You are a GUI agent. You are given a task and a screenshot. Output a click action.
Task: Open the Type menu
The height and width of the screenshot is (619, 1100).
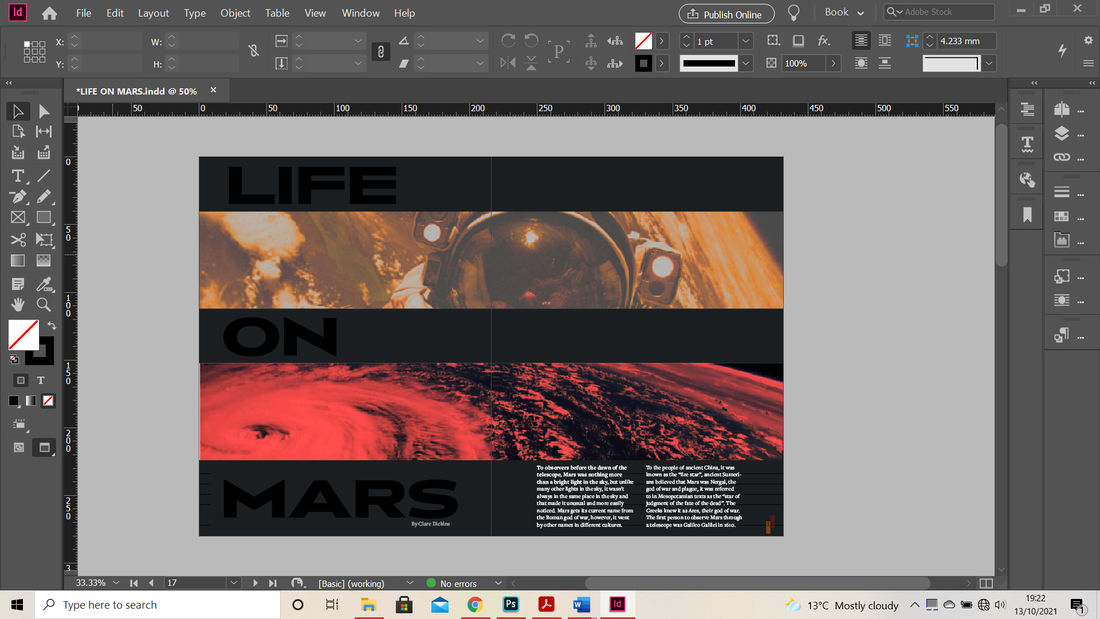pos(194,13)
